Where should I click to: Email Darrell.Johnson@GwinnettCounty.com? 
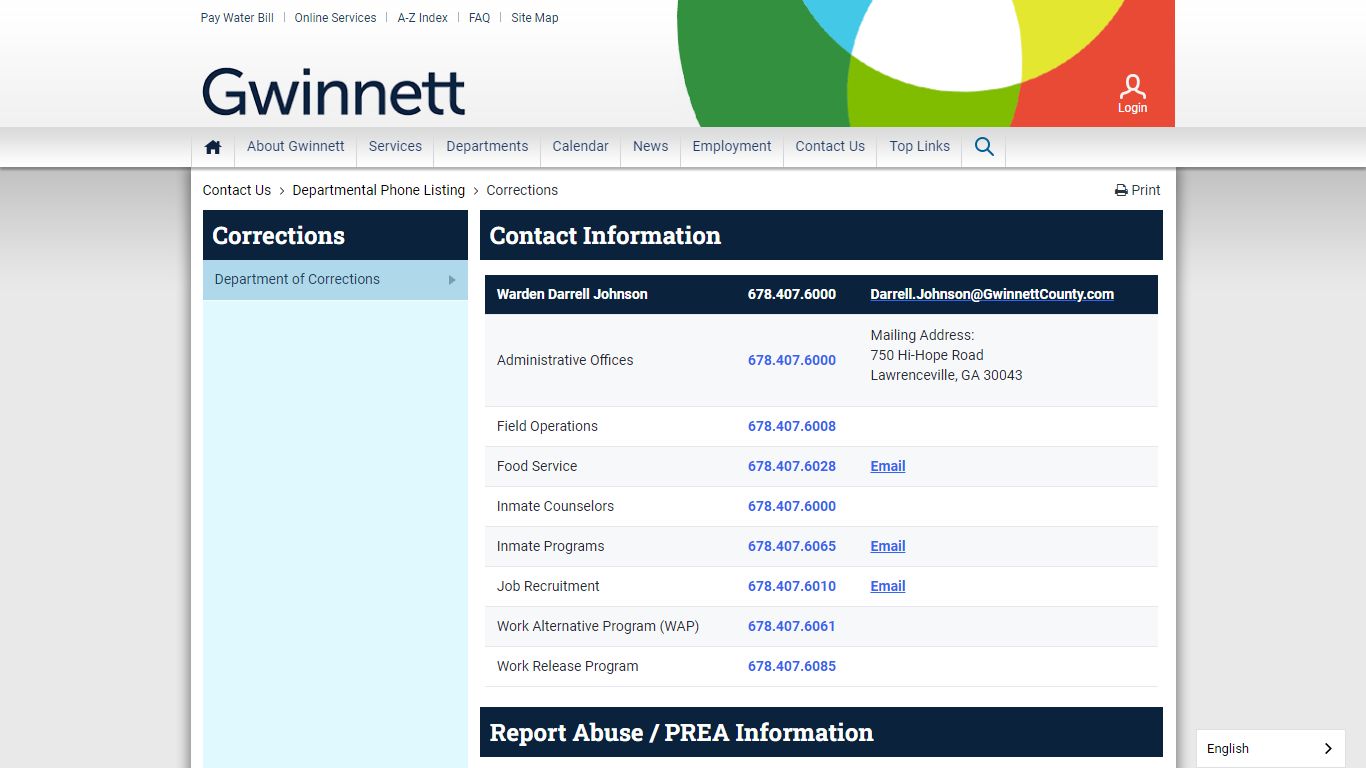(992, 294)
